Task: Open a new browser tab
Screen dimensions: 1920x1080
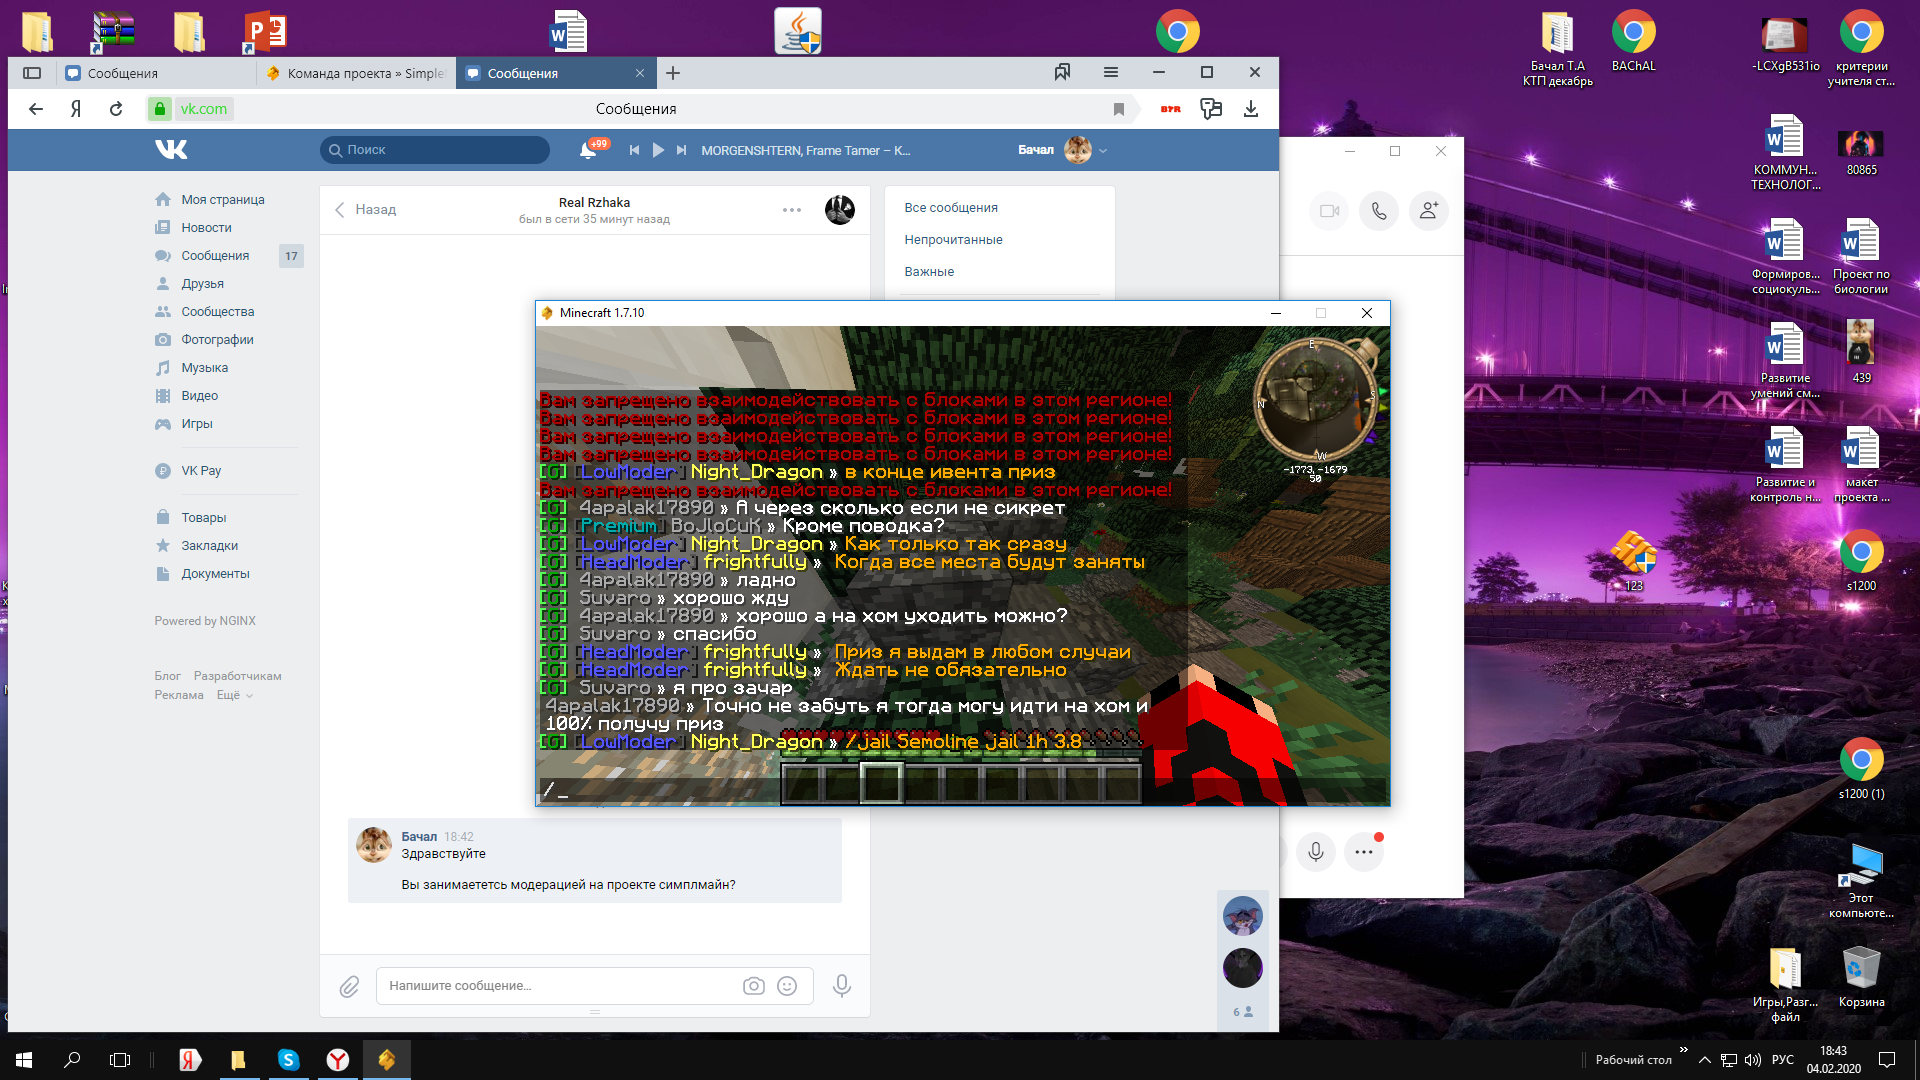Action: (673, 73)
